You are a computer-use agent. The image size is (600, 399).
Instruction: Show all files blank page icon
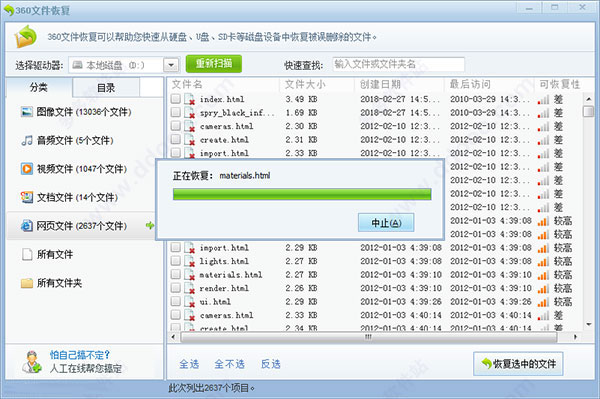(x=27, y=254)
